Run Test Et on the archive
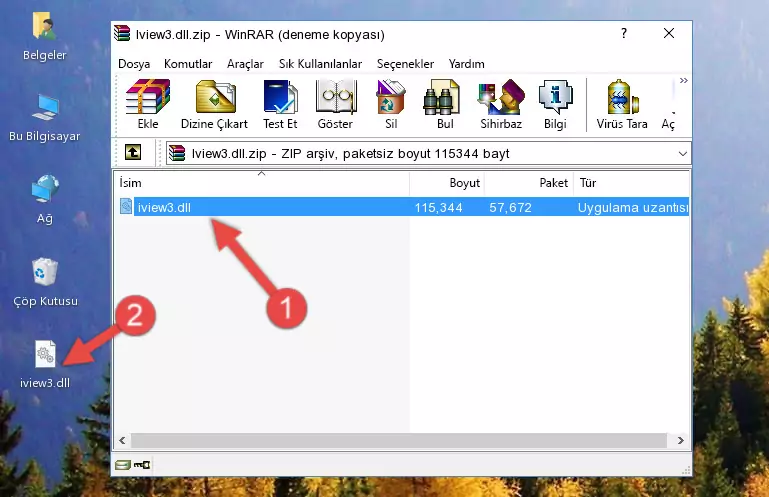 (x=280, y=105)
